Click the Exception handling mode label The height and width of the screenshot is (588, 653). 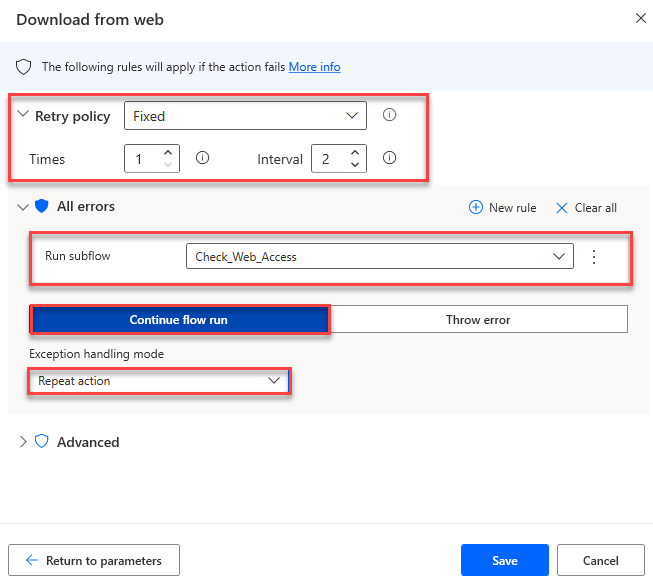(x=96, y=354)
